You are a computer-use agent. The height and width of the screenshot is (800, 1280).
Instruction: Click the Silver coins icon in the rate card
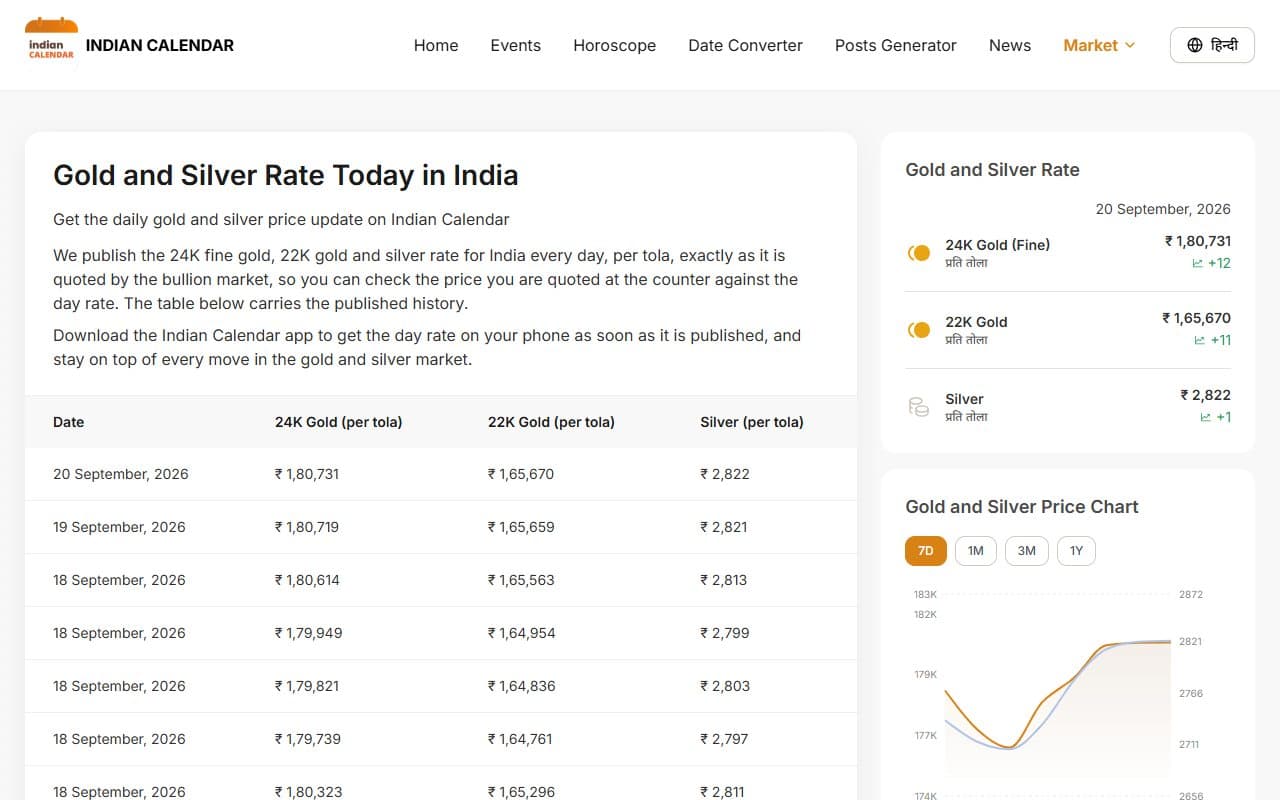[x=918, y=407]
